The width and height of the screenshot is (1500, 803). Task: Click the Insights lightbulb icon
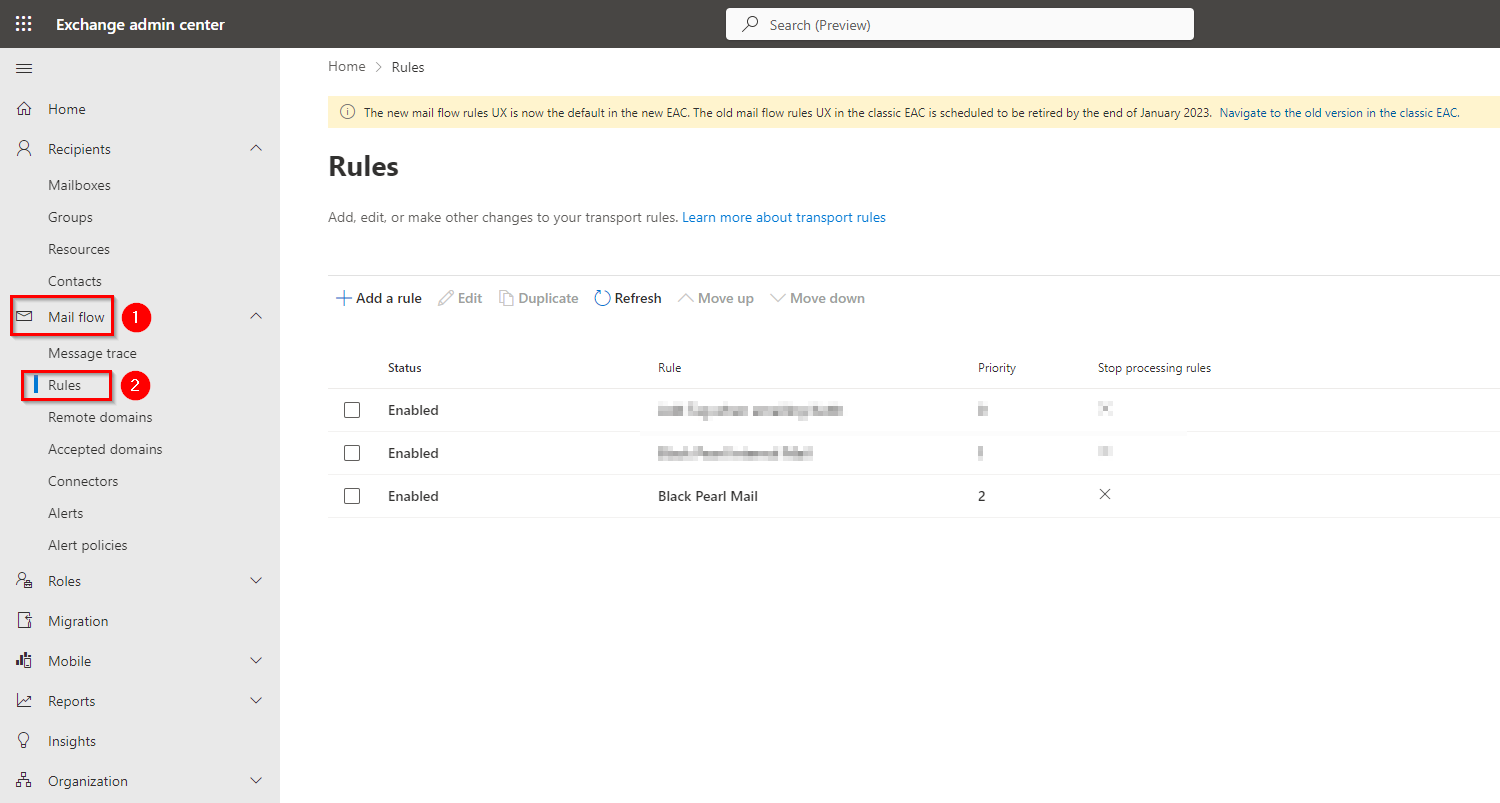tap(25, 741)
